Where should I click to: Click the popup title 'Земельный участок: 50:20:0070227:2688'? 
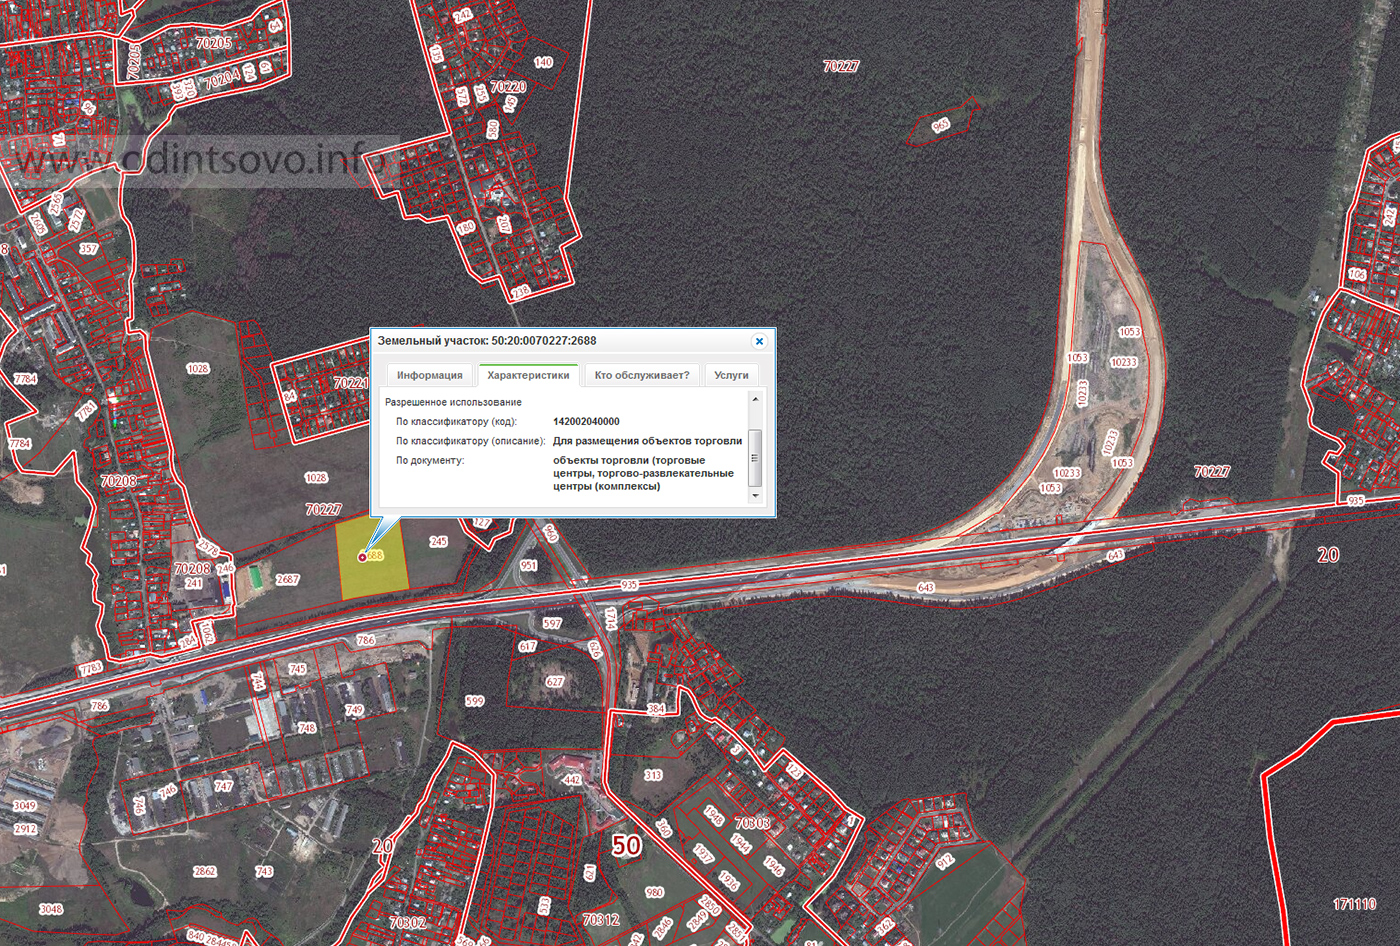[x=487, y=341]
